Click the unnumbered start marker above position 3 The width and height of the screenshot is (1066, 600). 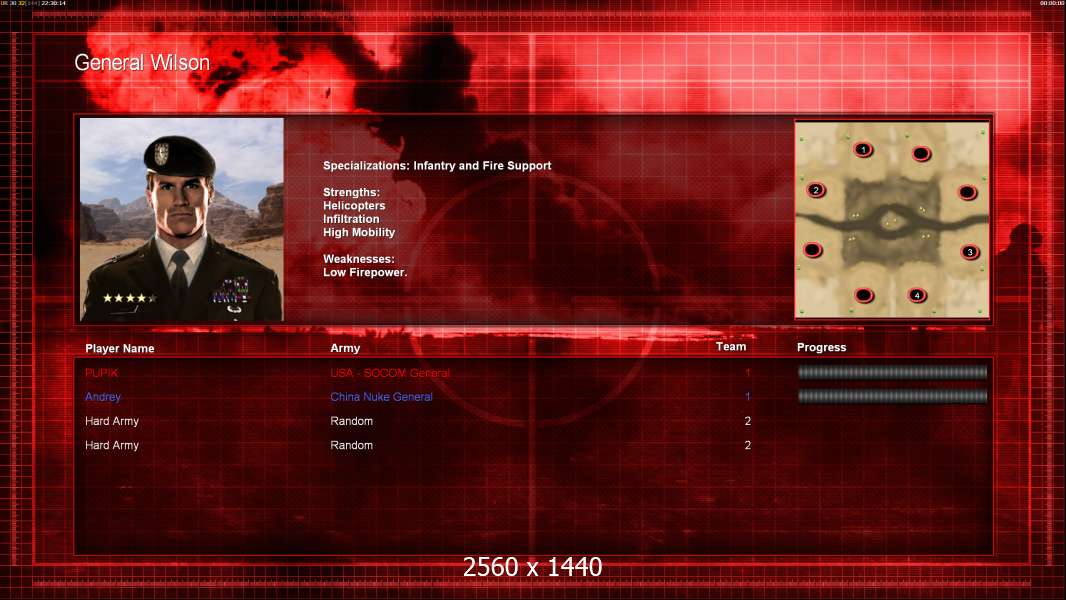pyautogui.click(x=967, y=193)
